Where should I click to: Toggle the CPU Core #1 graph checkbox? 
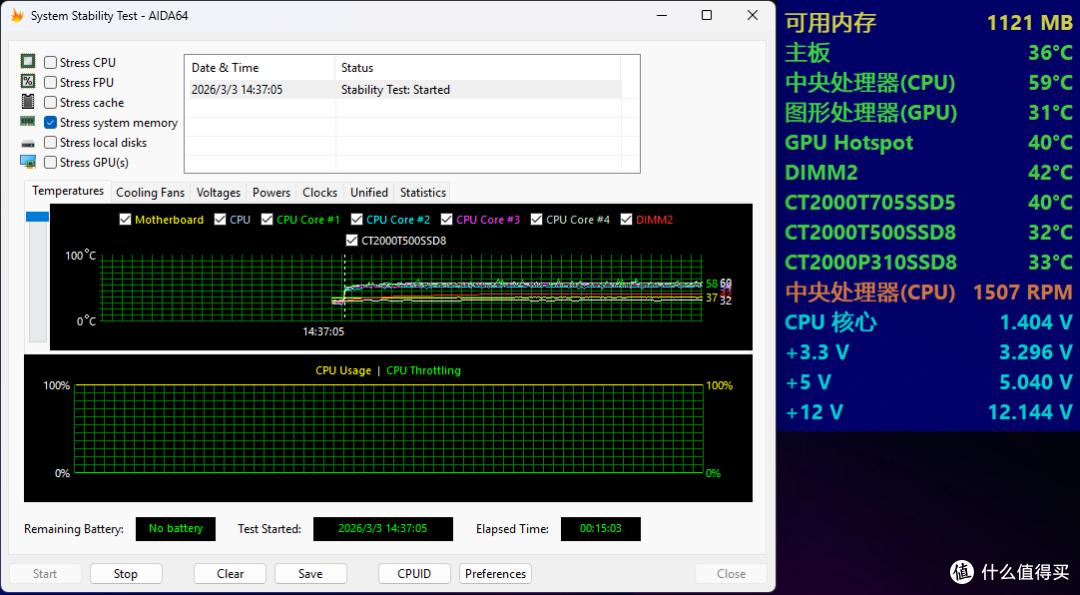tap(267, 220)
